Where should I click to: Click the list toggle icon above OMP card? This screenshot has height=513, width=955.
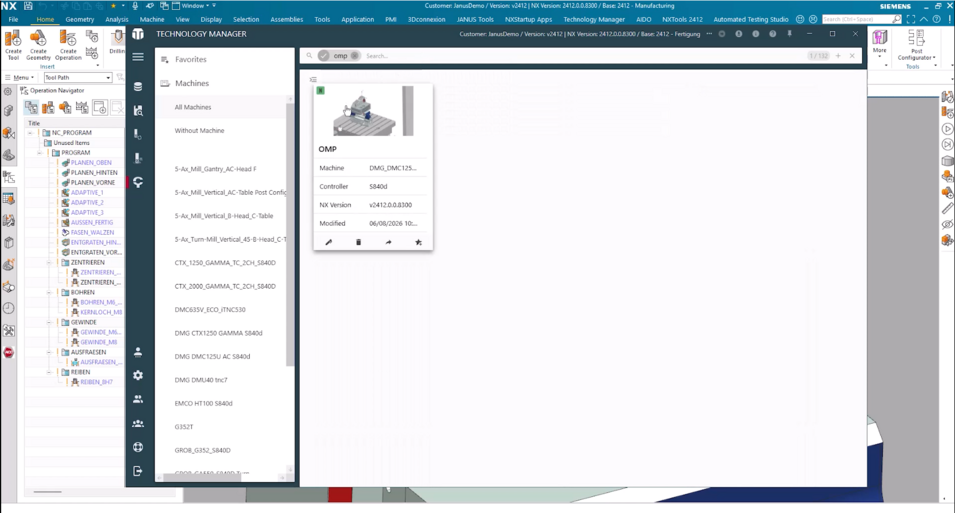tap(313, 79)
